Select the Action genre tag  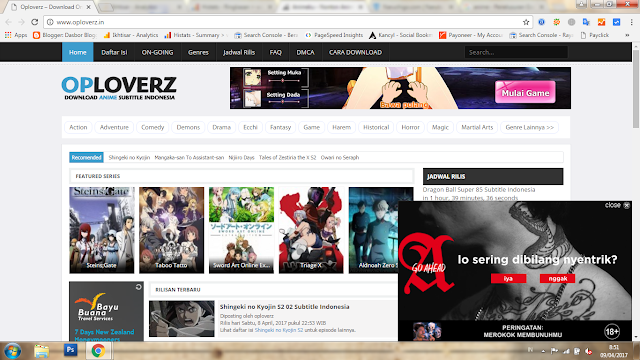pos(78,127)
